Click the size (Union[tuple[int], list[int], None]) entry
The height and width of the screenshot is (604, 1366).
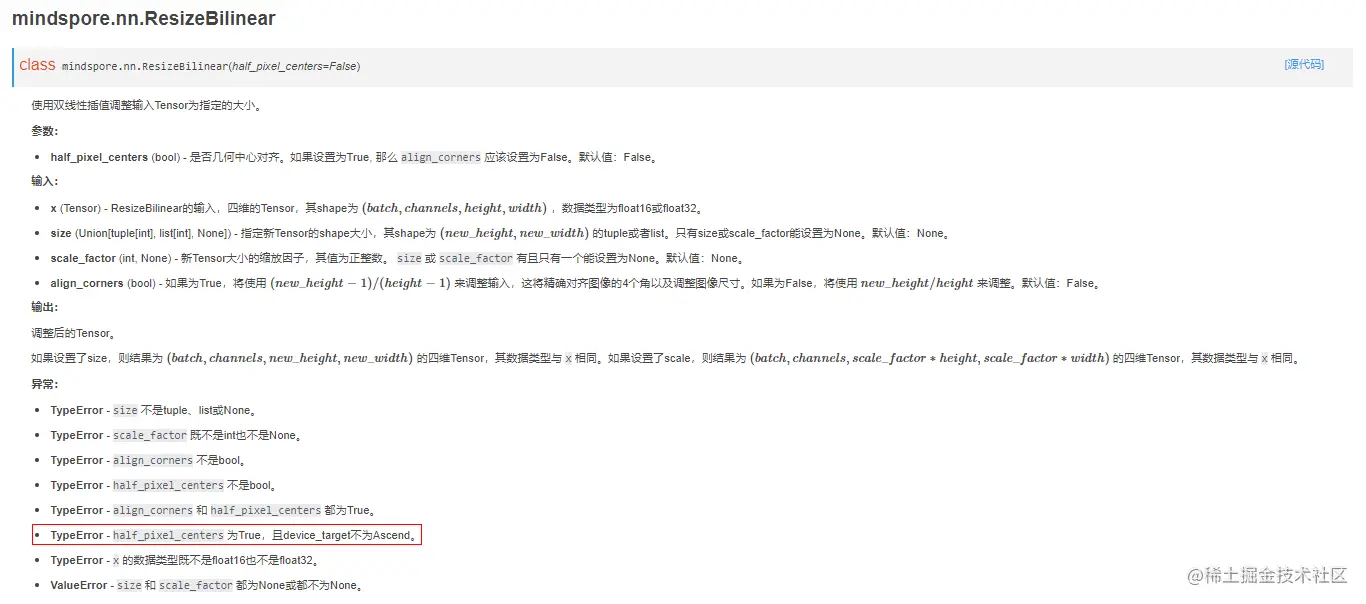(x=499, y=233)
